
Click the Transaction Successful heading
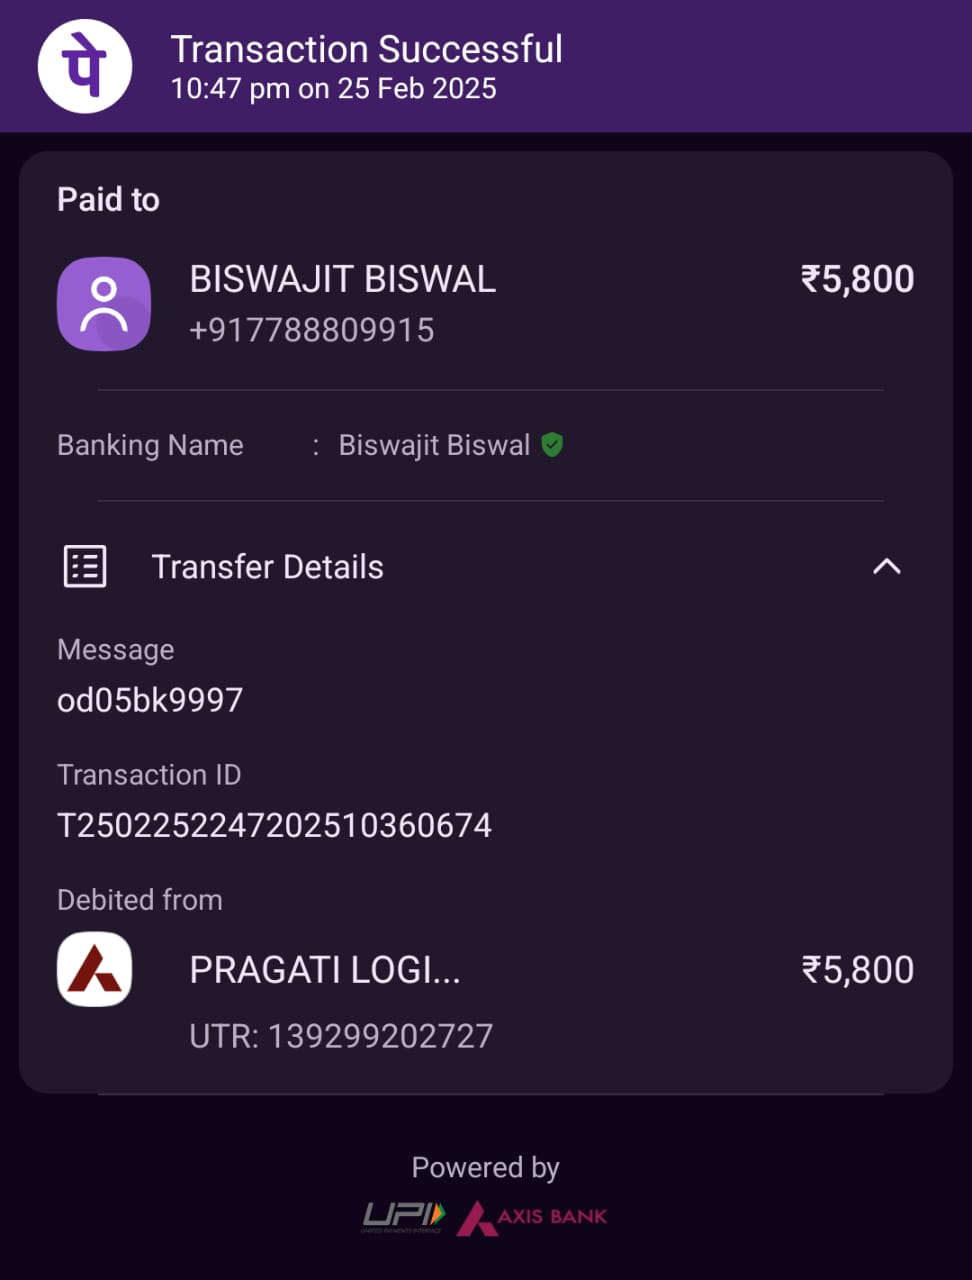pos(366,49)
